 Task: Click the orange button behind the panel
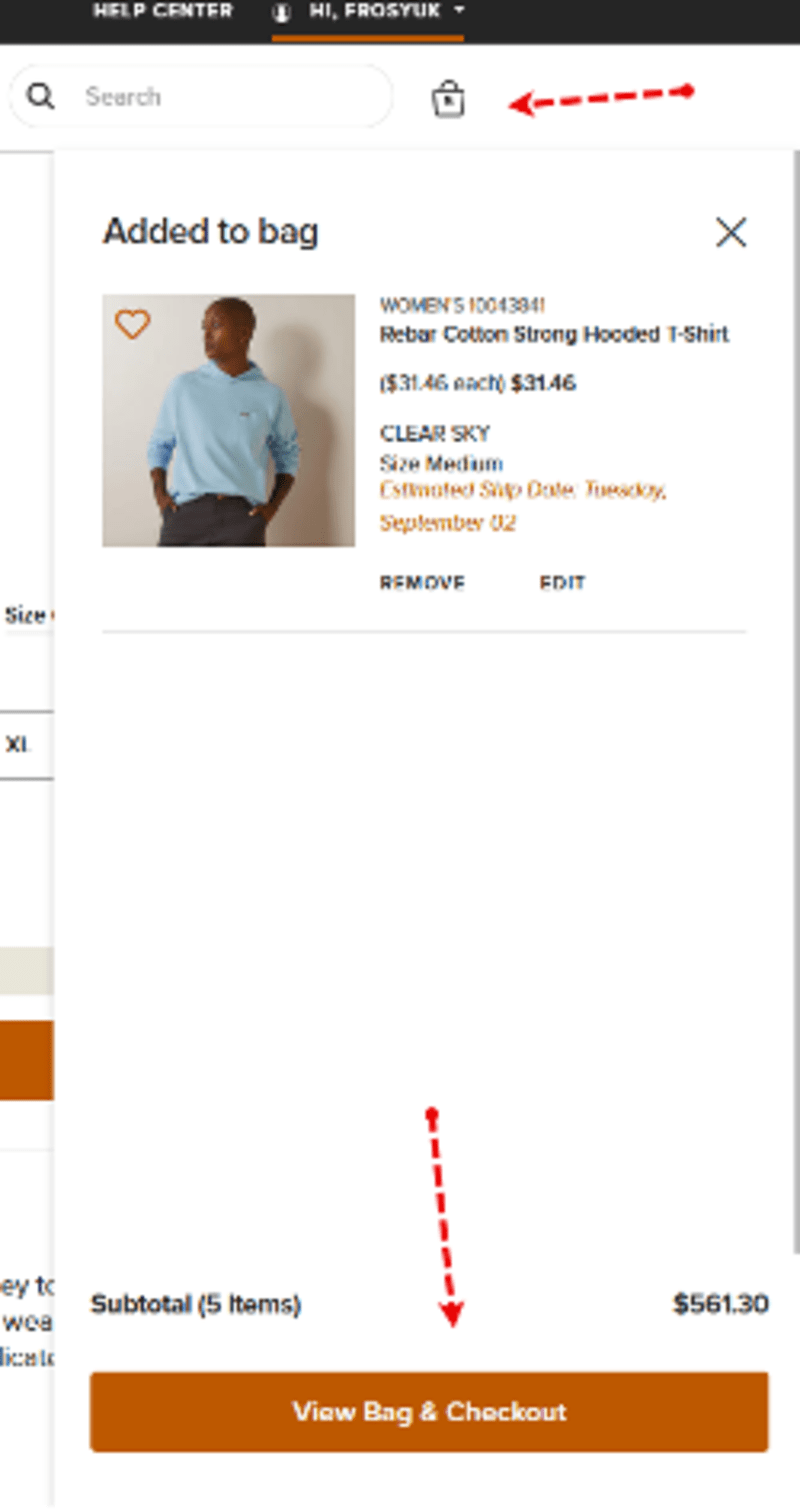coord(26,1060)
